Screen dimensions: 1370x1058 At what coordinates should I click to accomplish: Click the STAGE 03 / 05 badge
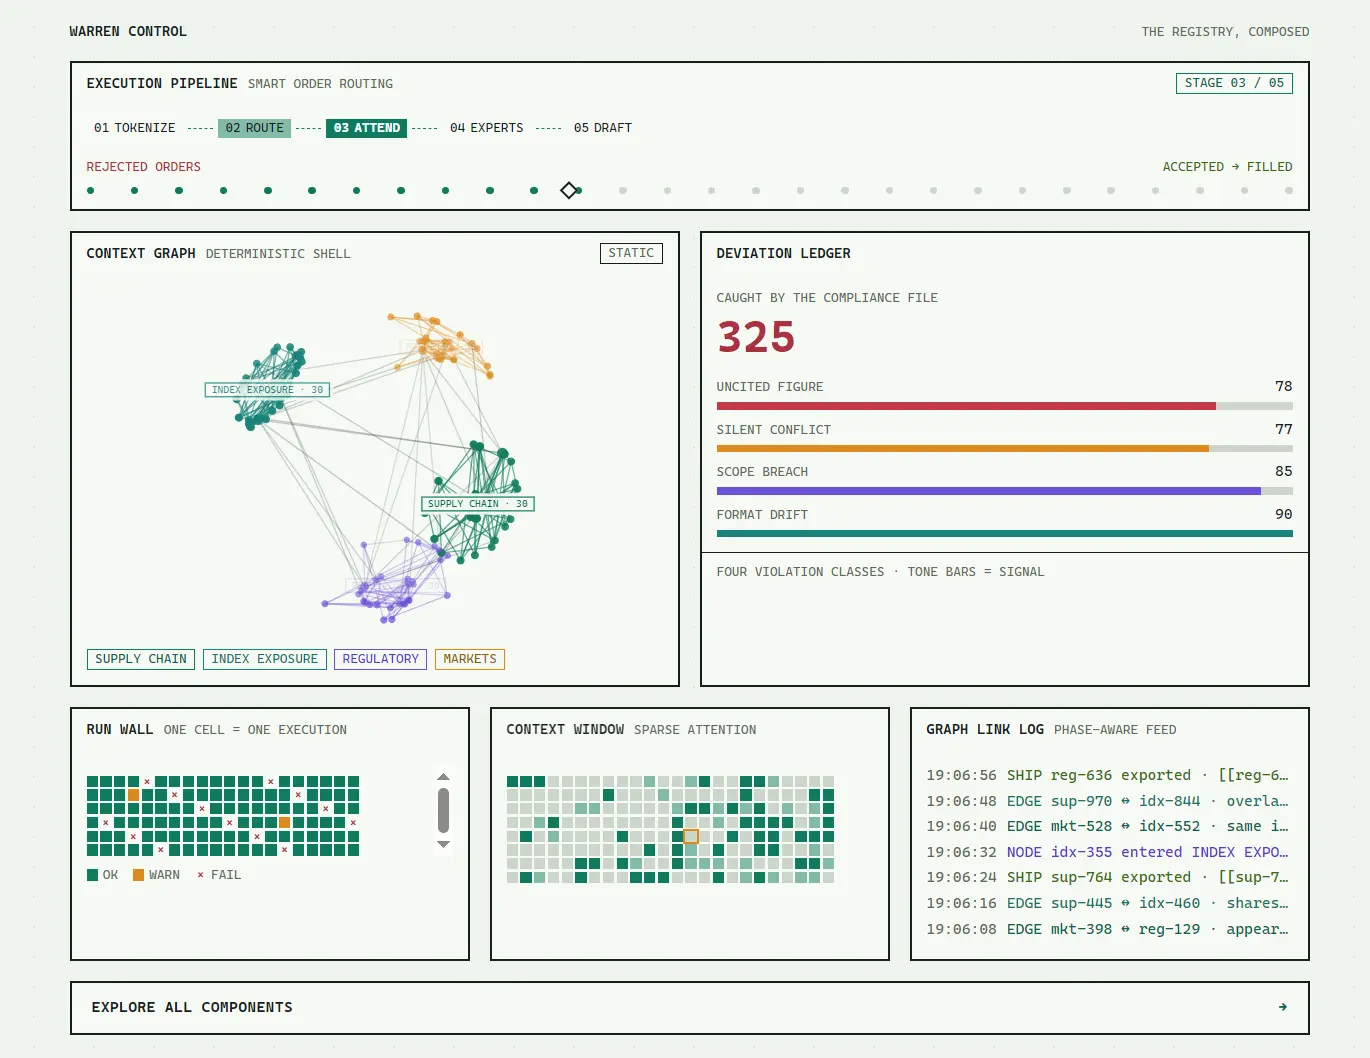tap(1234, 83)
